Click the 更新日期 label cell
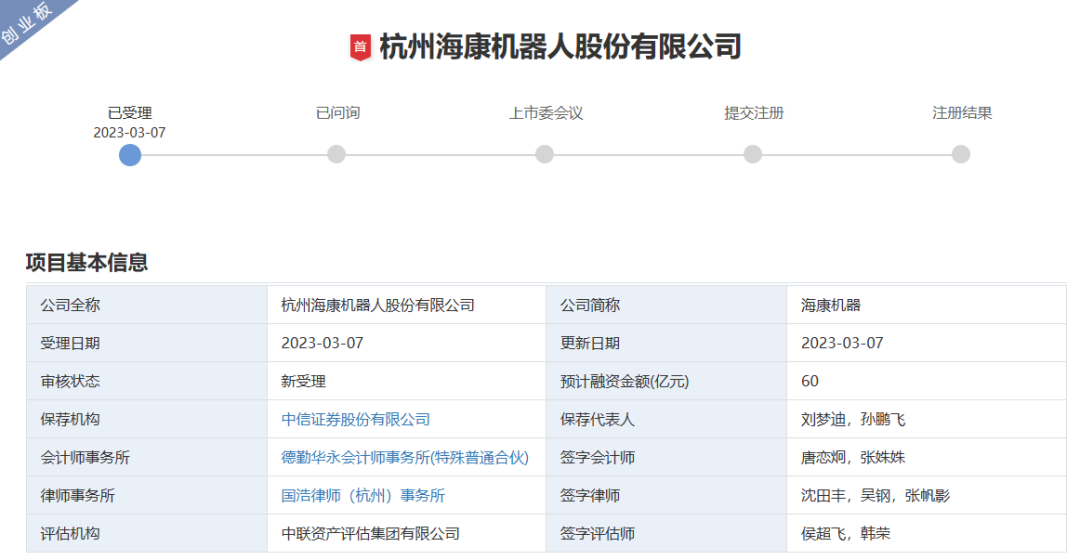The image size is (1080, 560). (x=666, y=343)
